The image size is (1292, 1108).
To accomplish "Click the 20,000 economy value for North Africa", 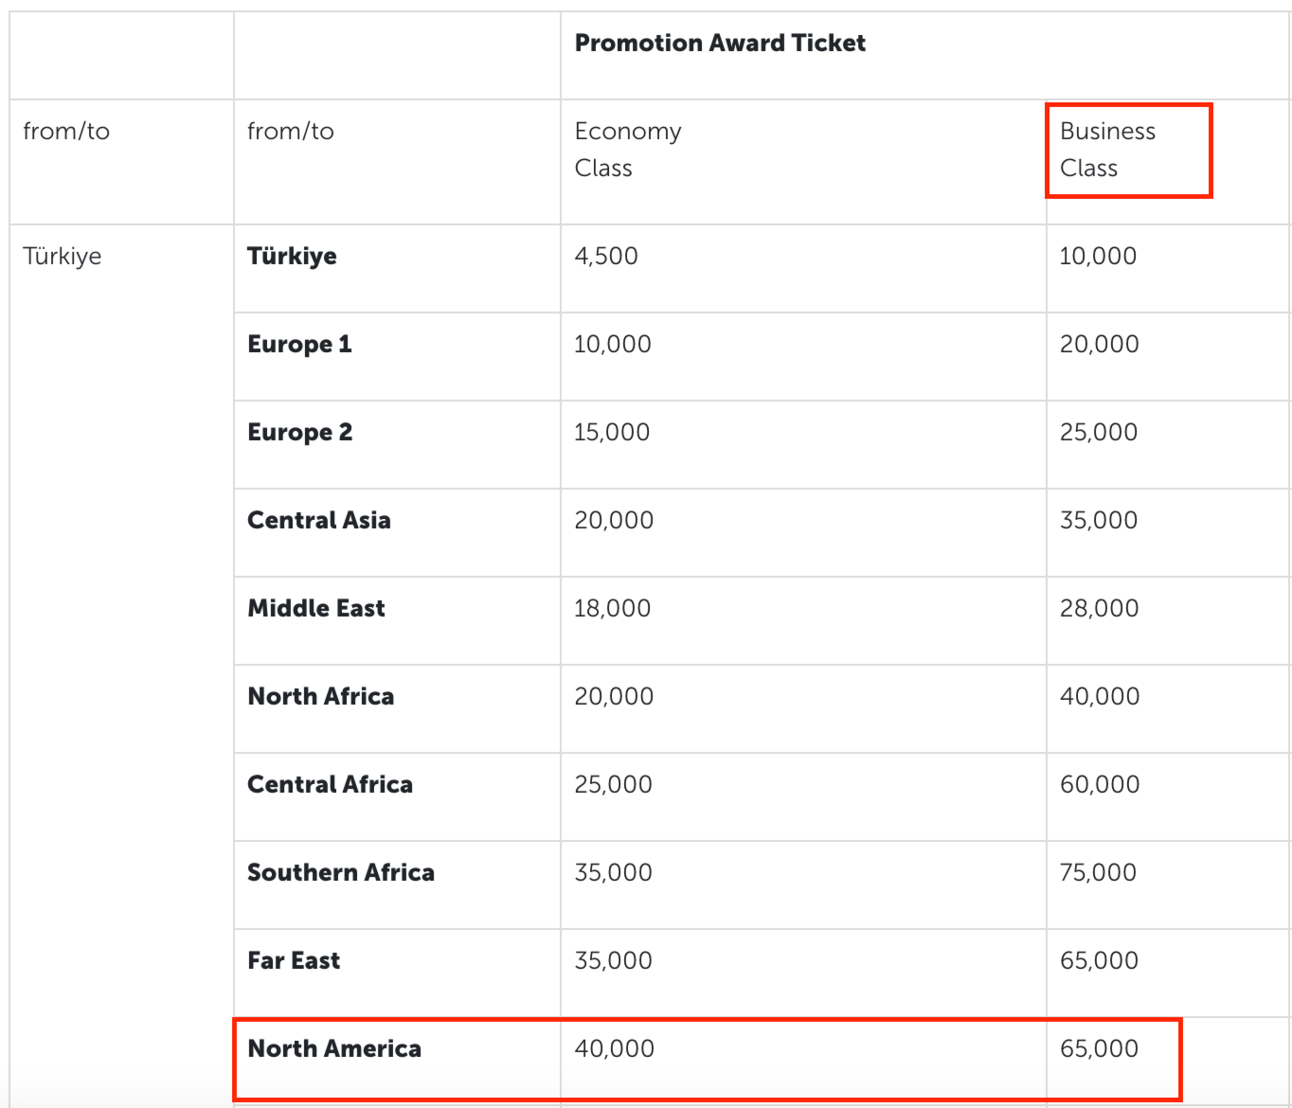I will click(x=614, y=696).
